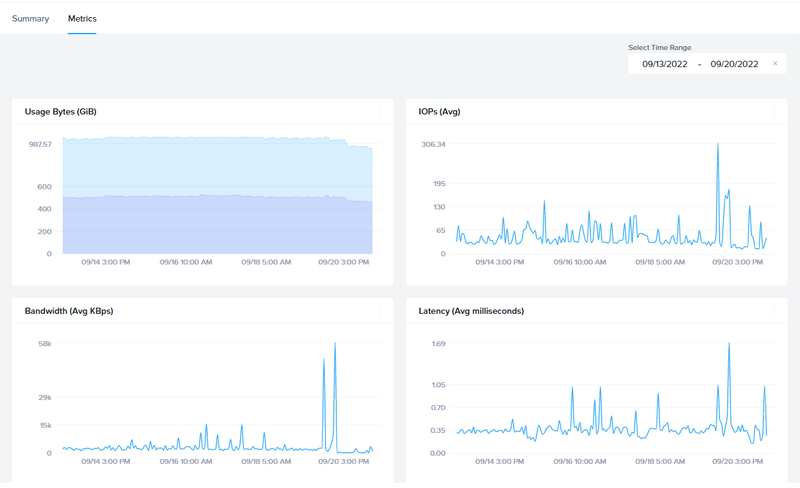Open the IOPs chart options menu
Screen dimensions: 800x488
774,112
